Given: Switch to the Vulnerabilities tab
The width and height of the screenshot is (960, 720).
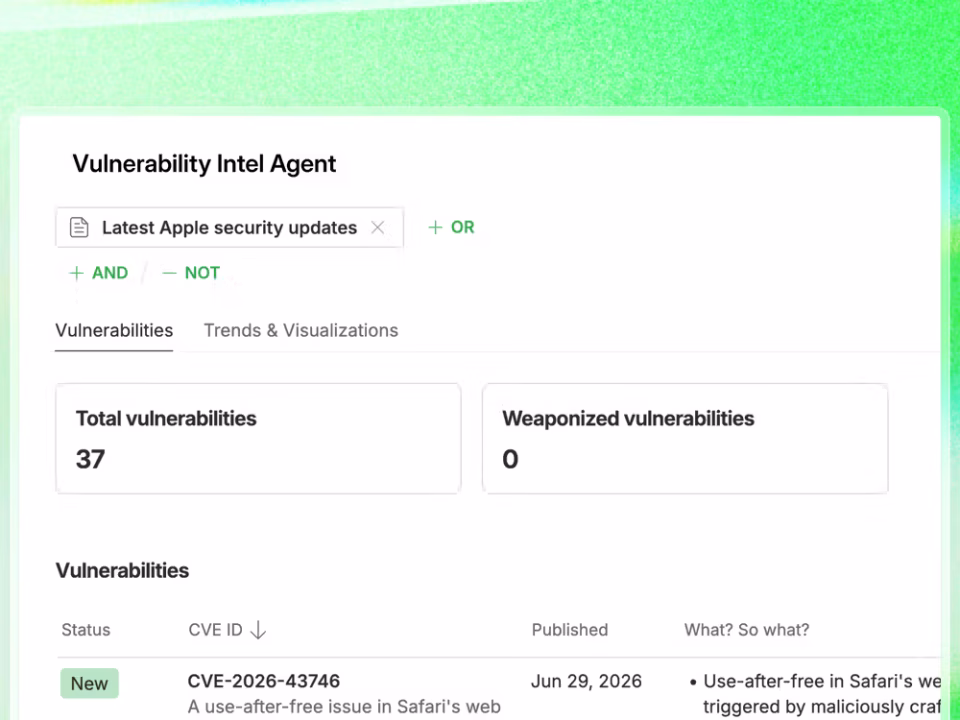Looking at the screenshot, I should [x=114, y=331].
